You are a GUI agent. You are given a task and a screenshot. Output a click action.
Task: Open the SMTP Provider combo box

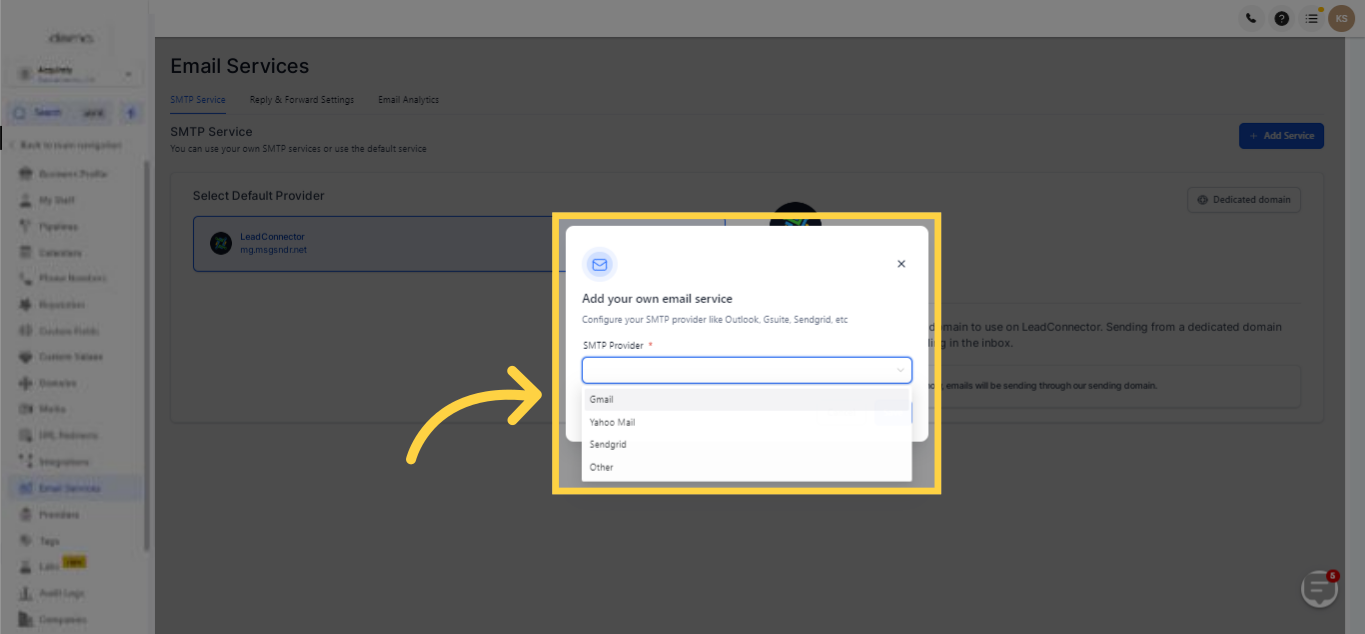click(x=747, y=370)
